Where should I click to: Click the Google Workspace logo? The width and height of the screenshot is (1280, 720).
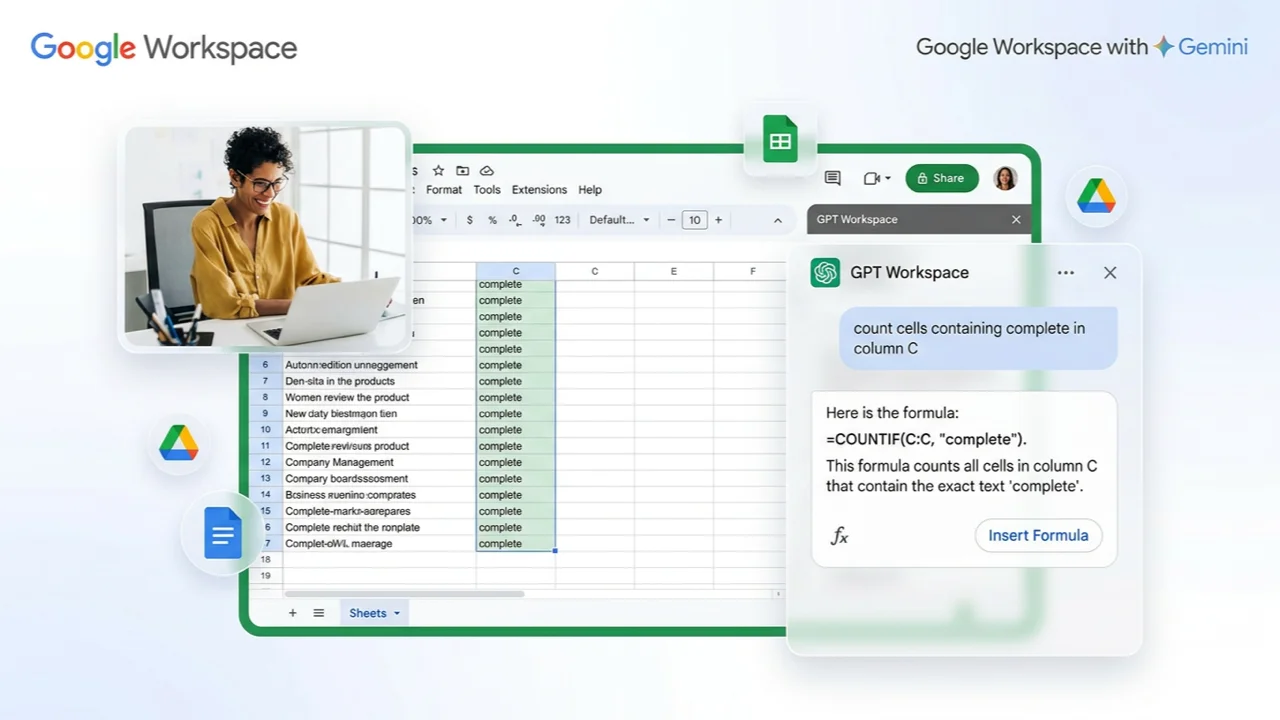(164, 48)
